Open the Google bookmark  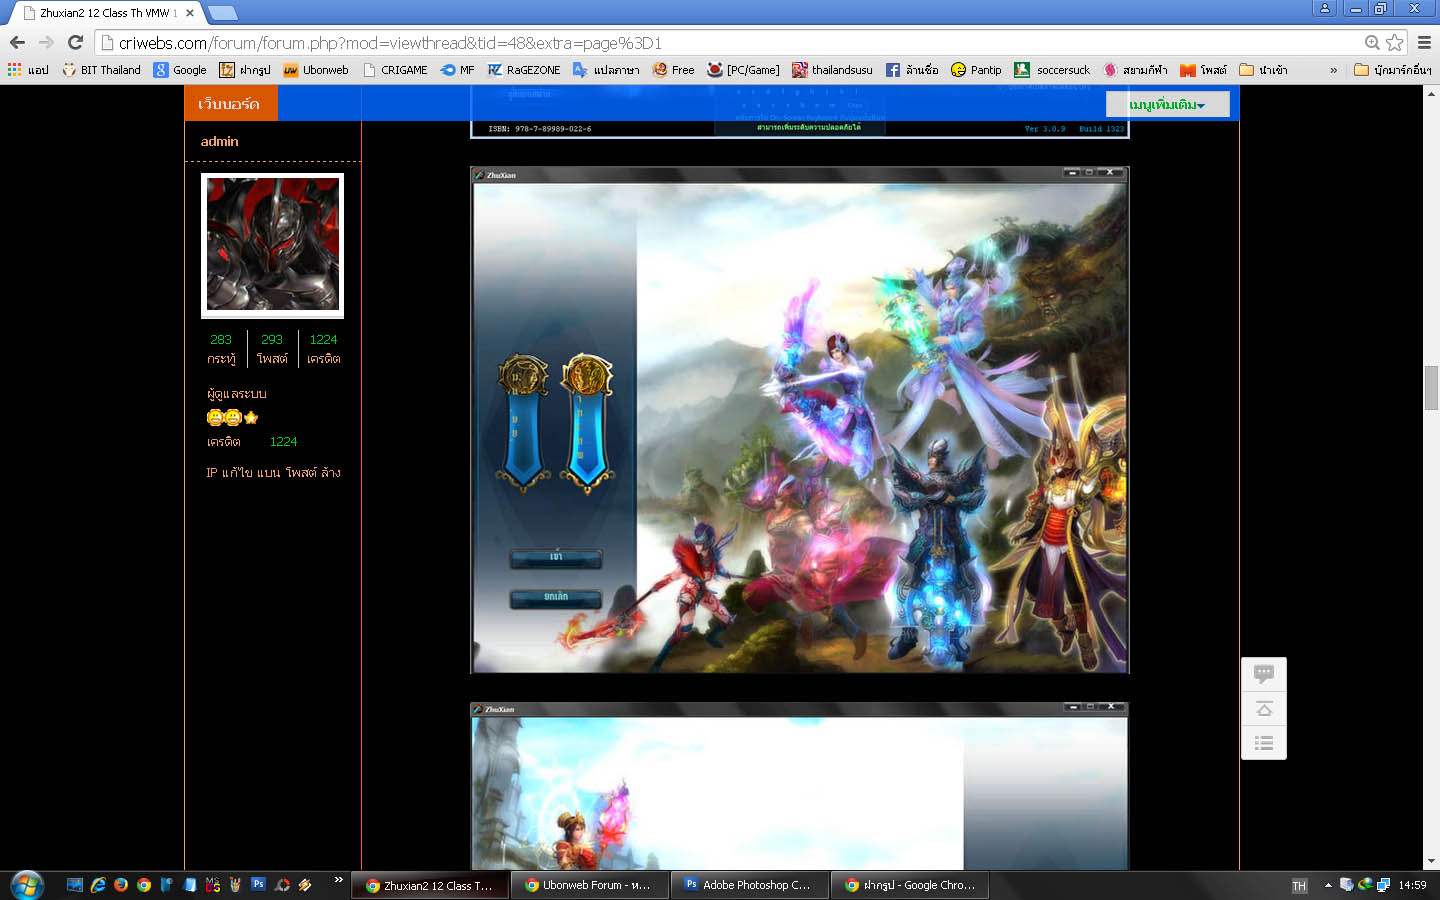[180, 70]
